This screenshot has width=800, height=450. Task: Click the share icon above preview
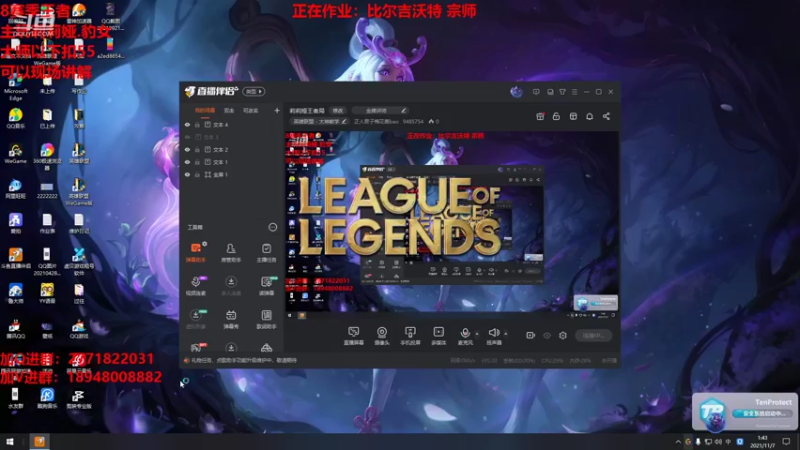[606, 116]
